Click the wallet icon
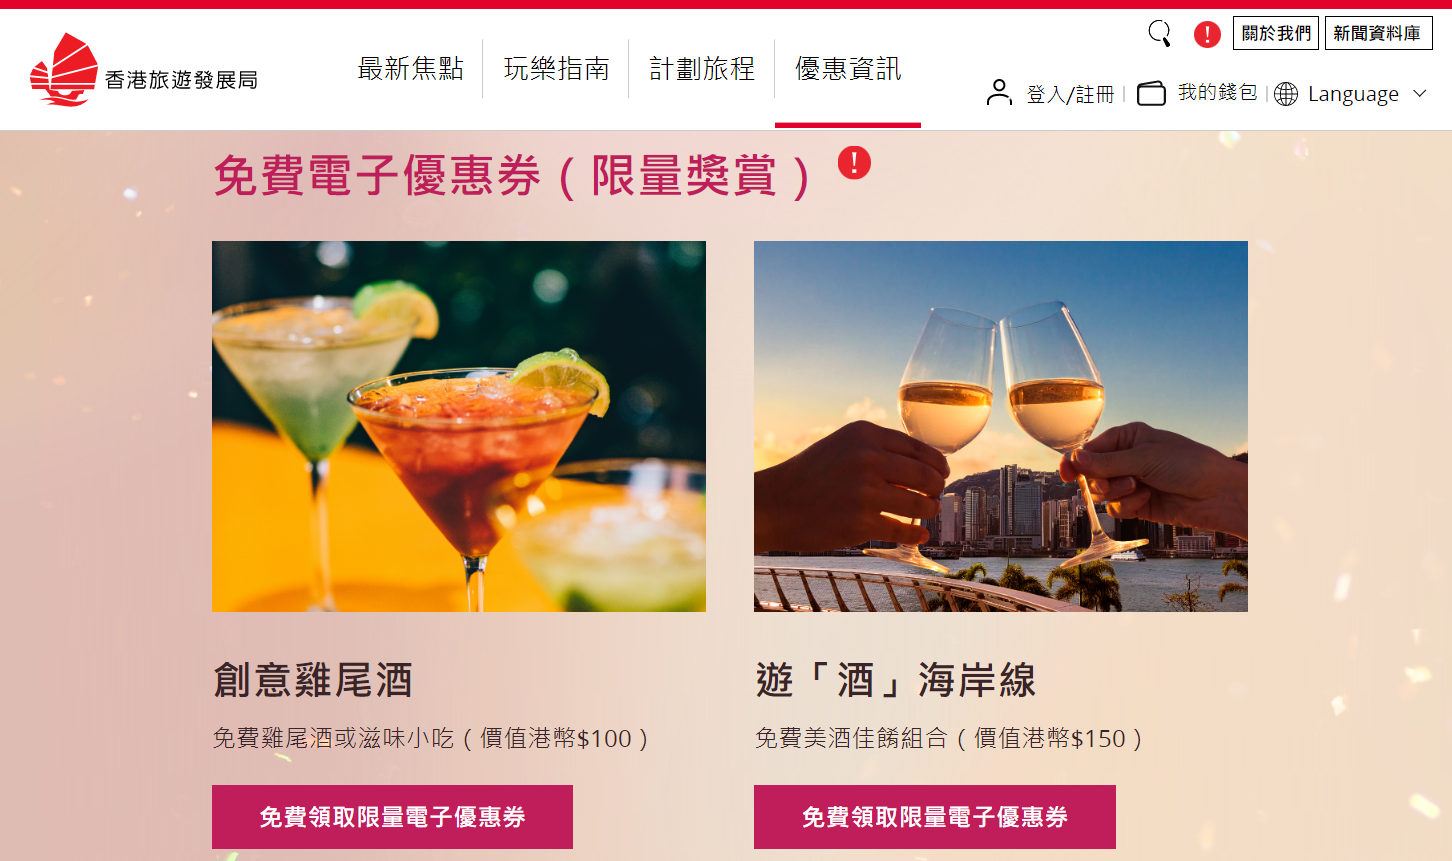Viewport: 1452px width, 861px height. pos(1151,94)
